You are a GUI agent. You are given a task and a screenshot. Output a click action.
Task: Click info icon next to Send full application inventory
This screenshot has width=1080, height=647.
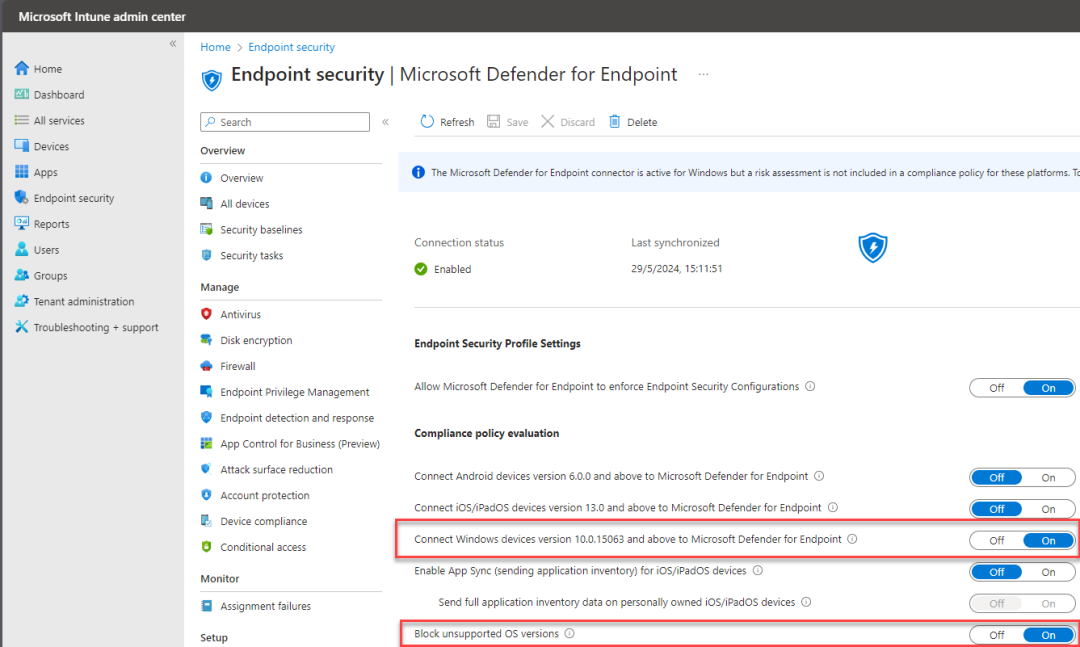(x=806, y=602)
